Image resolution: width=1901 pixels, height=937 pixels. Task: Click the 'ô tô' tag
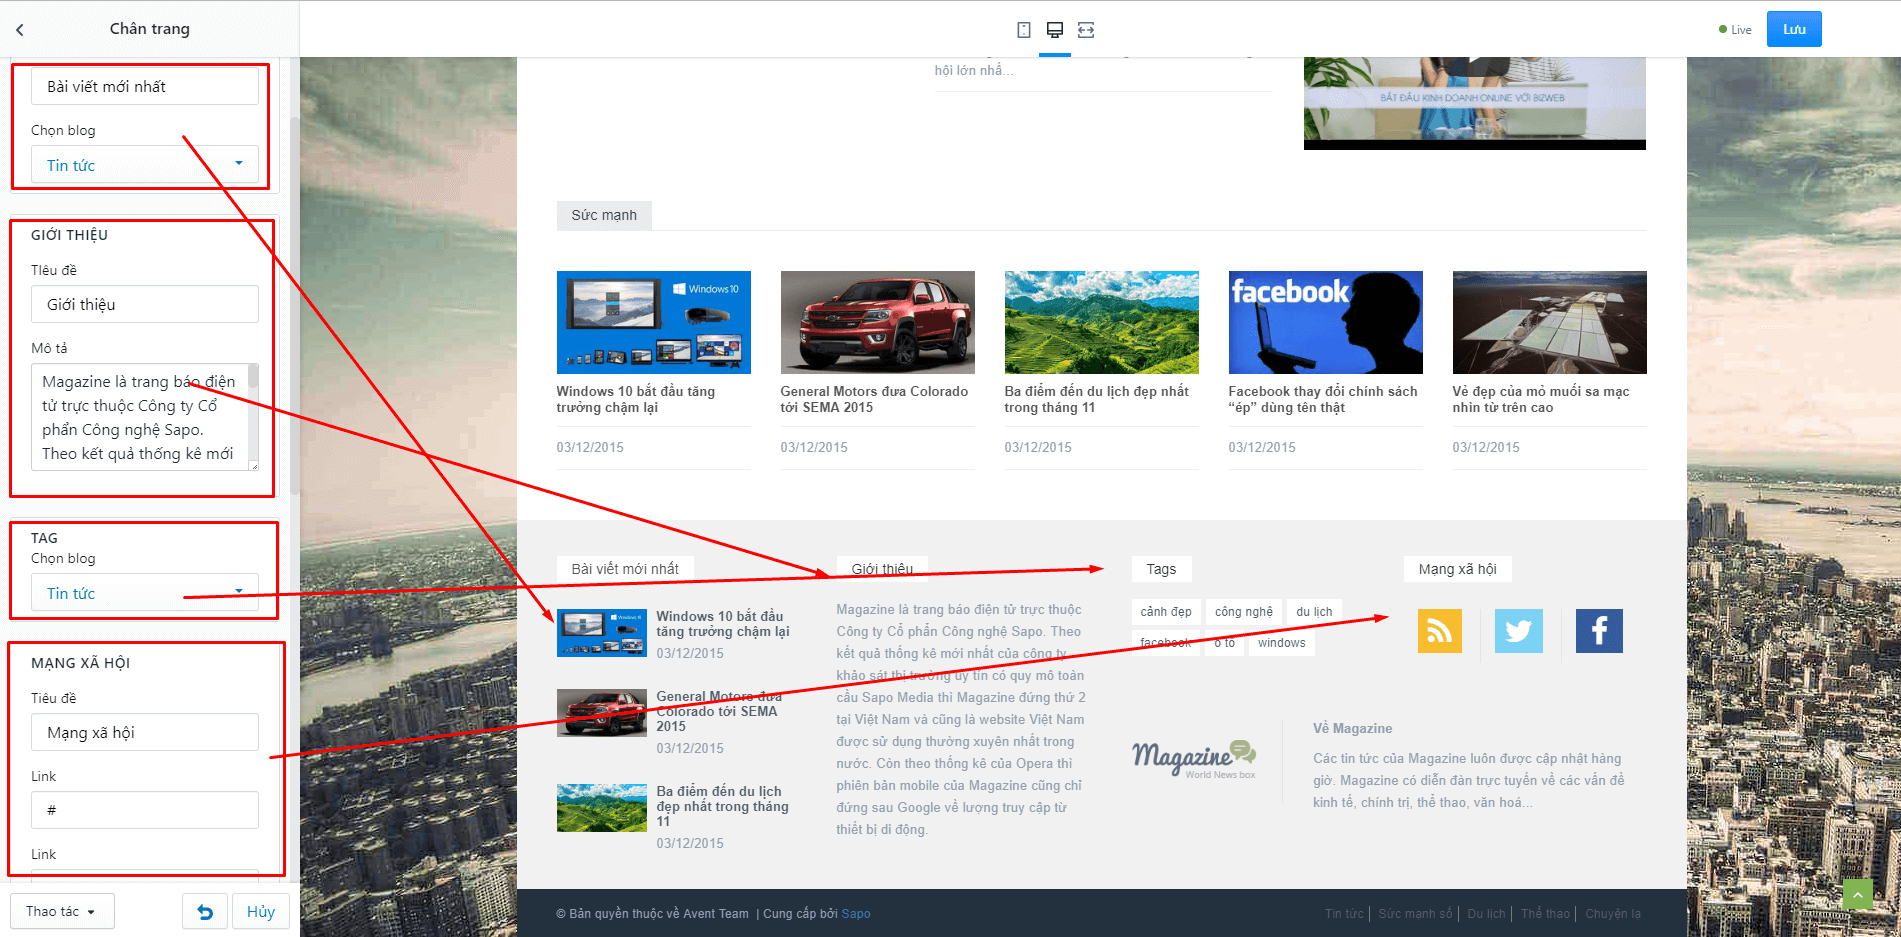point(1224,643)
